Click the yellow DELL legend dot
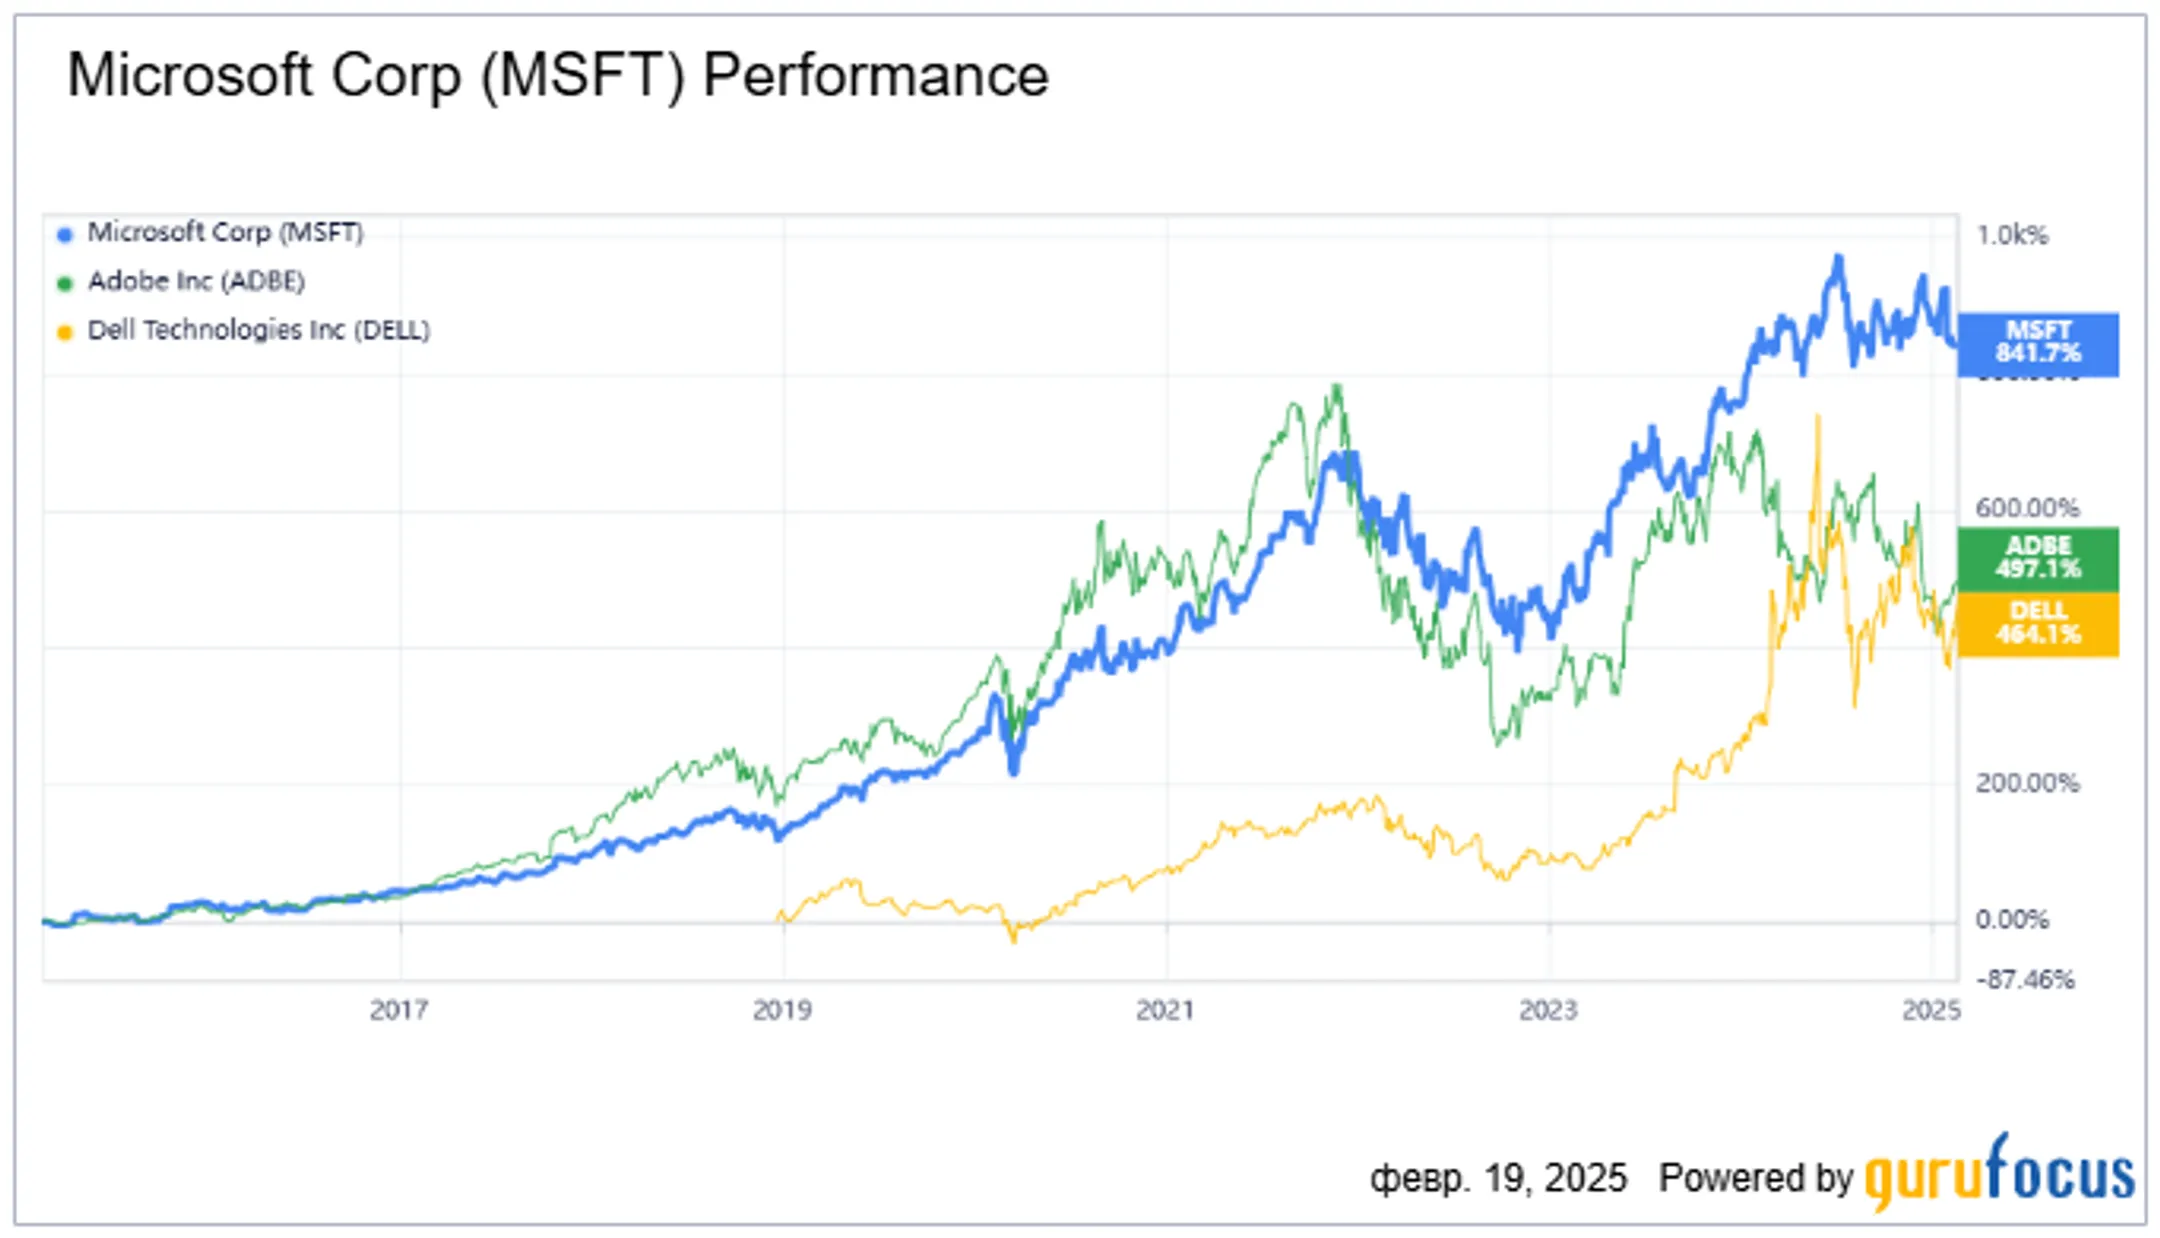The image size is (2160, 1238). (65, 333)
